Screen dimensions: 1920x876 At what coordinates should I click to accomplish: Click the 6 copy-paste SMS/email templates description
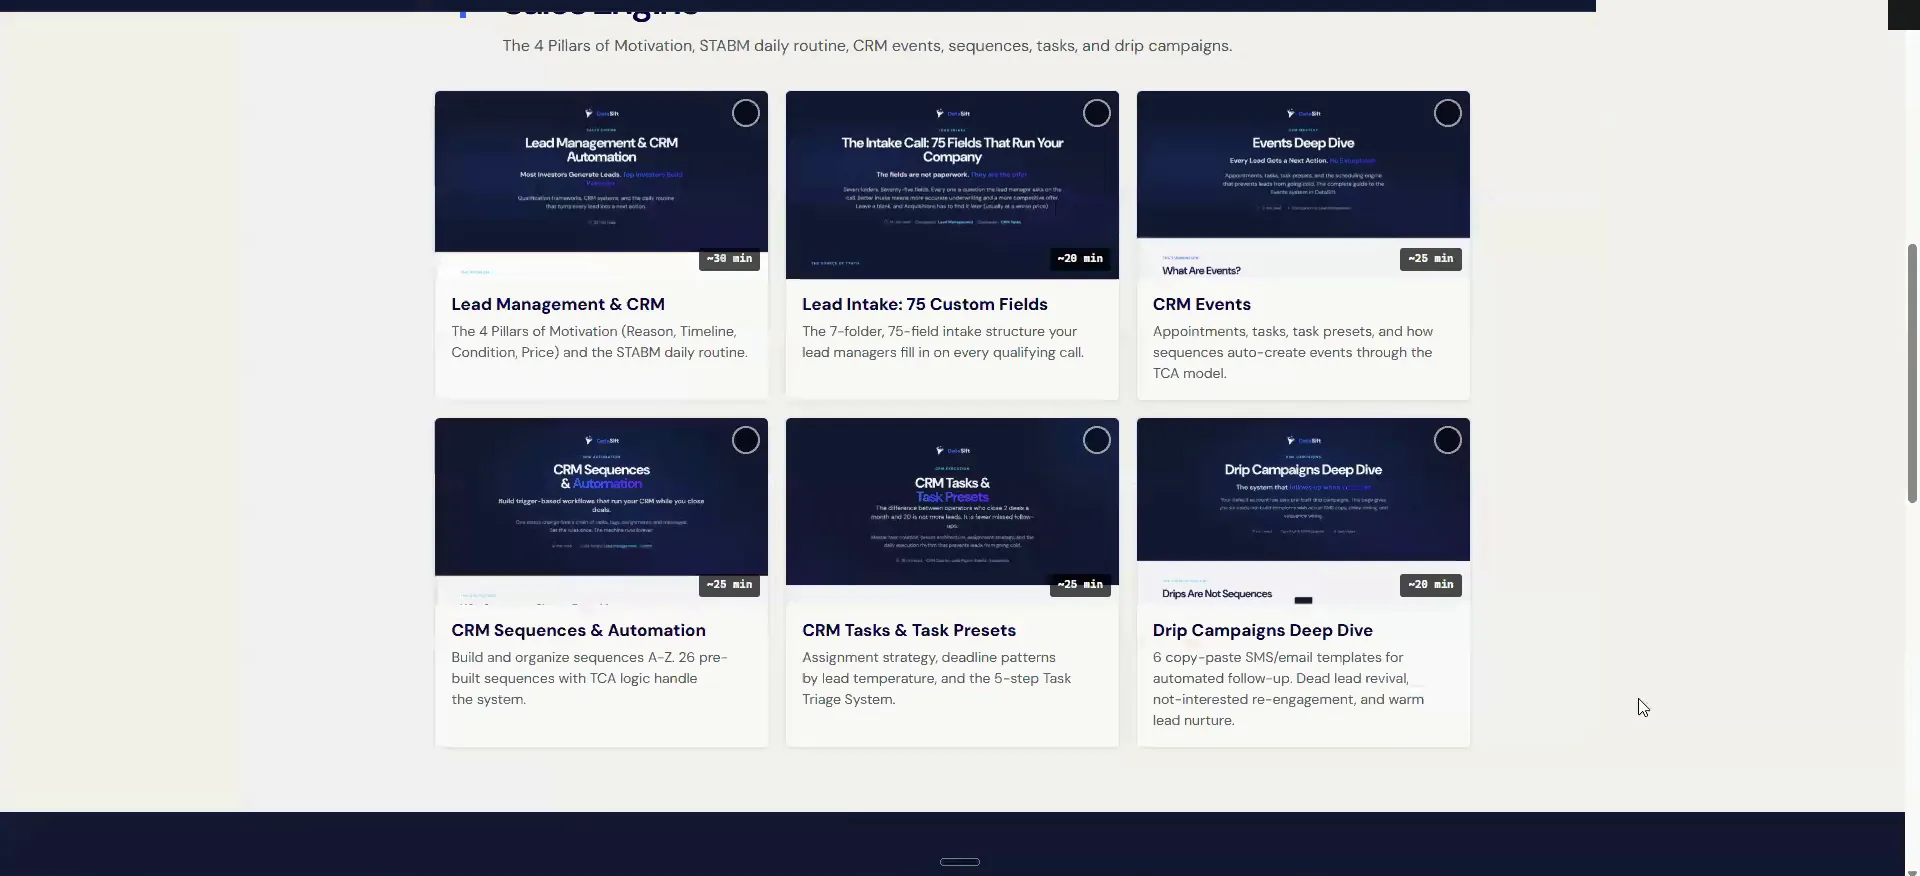click(x=1288, y=689)
